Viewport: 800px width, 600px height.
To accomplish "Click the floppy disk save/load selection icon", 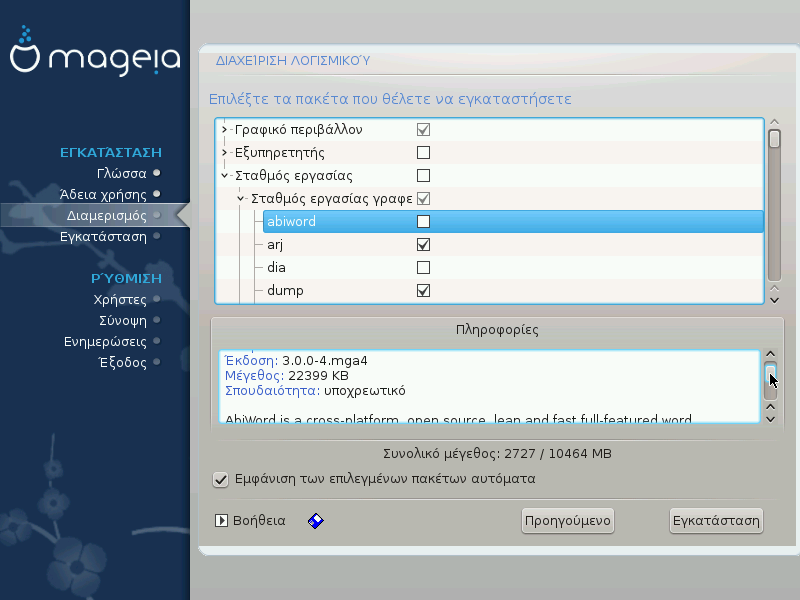I will pyautogui.click(x=316, y=521).
